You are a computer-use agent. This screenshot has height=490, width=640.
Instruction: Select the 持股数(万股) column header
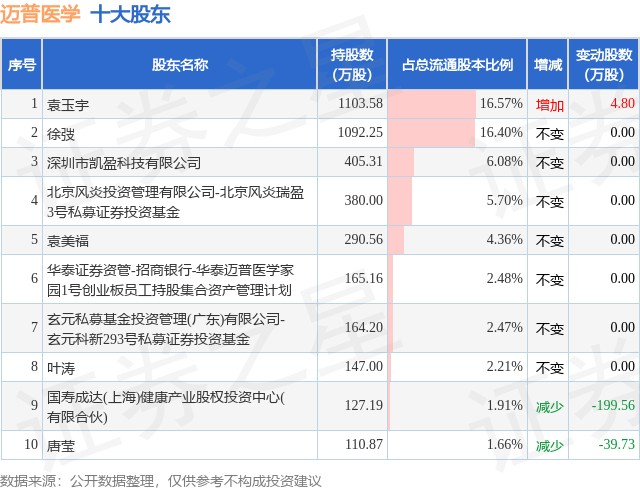352,65
